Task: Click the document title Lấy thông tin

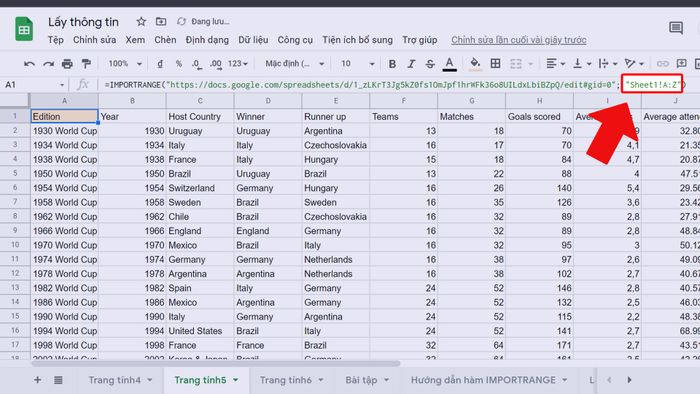Action: 83,21
